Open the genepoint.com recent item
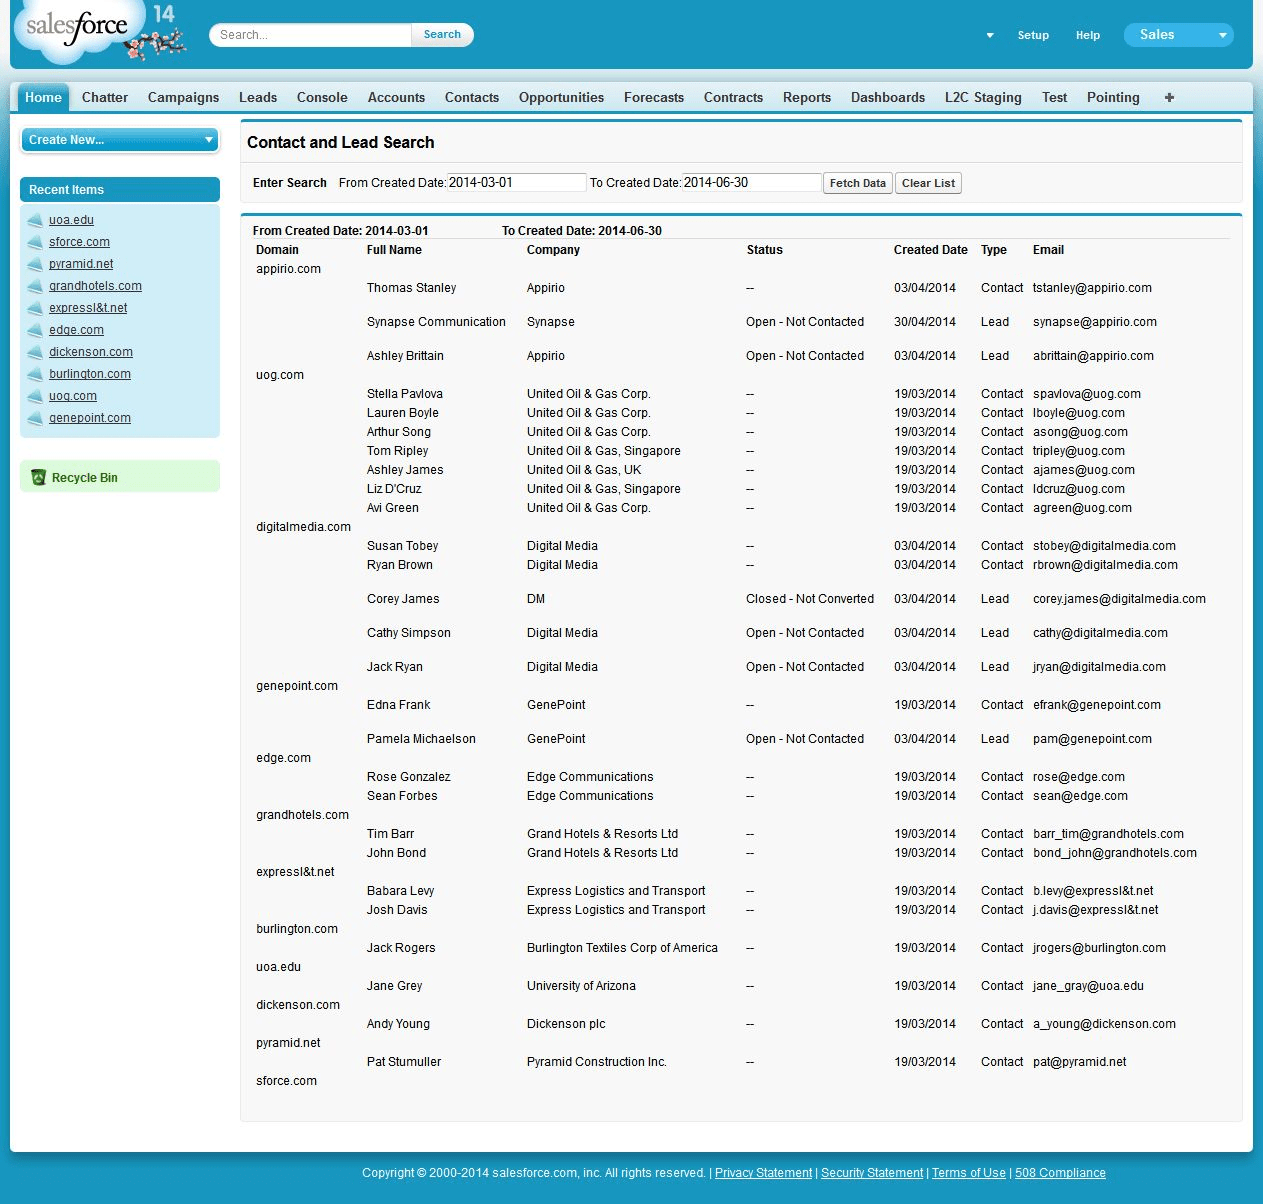This screenshot has height=1204, width=1263. 90,418
